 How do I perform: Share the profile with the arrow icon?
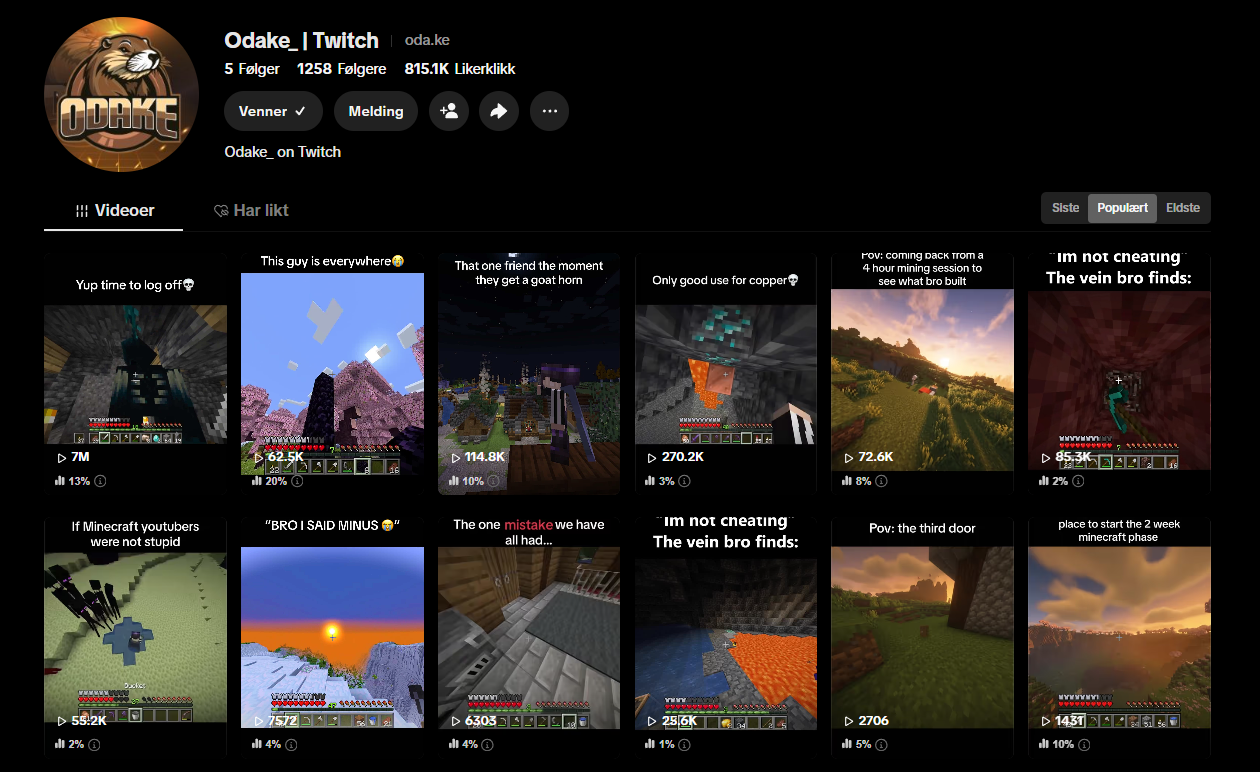click(499, 111)
